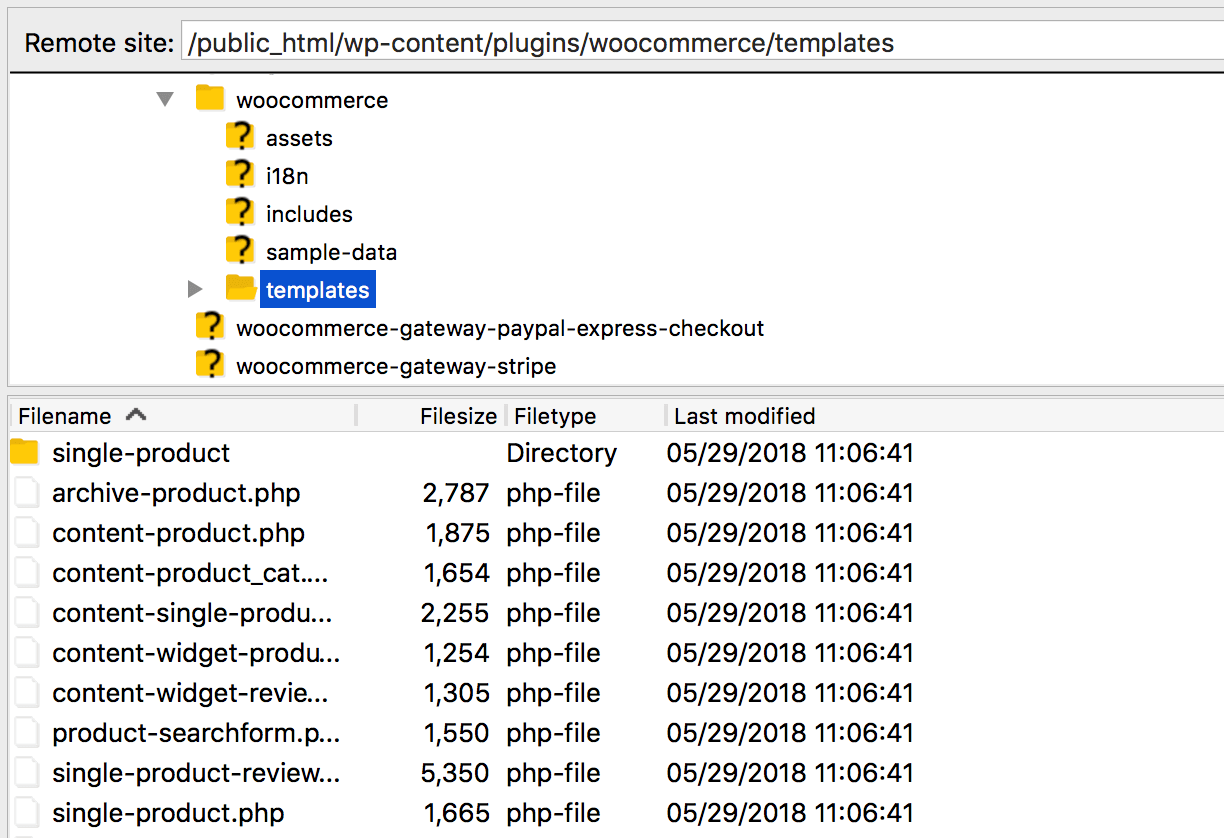
Task: Click the 1,550 filesize value
Action: (457, 733)
